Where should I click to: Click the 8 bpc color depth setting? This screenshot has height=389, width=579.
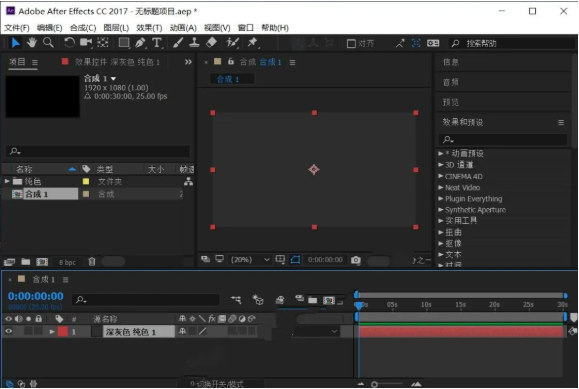click(x=67, y=262)
